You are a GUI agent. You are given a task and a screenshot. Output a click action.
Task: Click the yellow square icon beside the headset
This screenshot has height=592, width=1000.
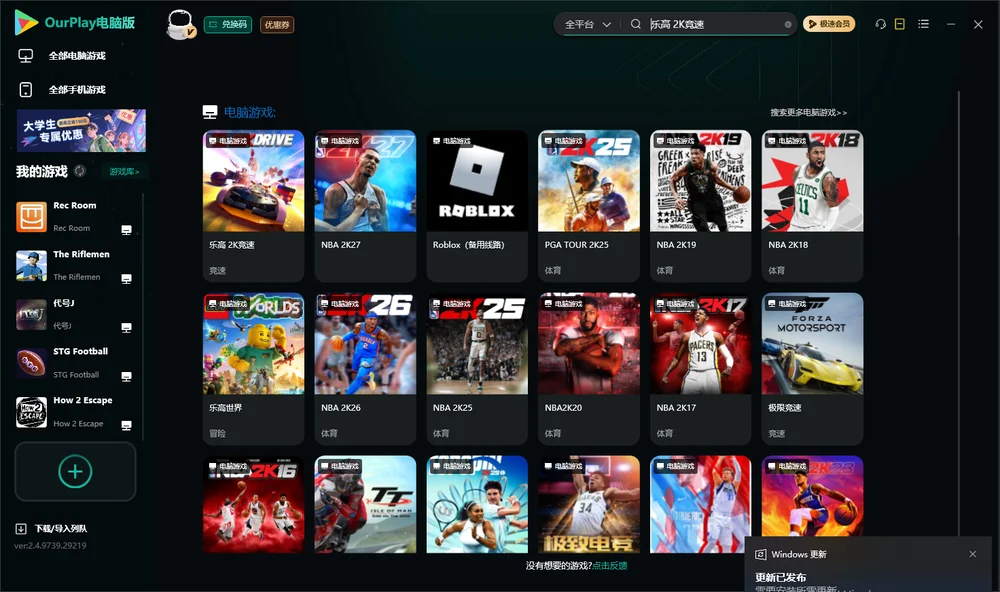(x=900, y=24)
